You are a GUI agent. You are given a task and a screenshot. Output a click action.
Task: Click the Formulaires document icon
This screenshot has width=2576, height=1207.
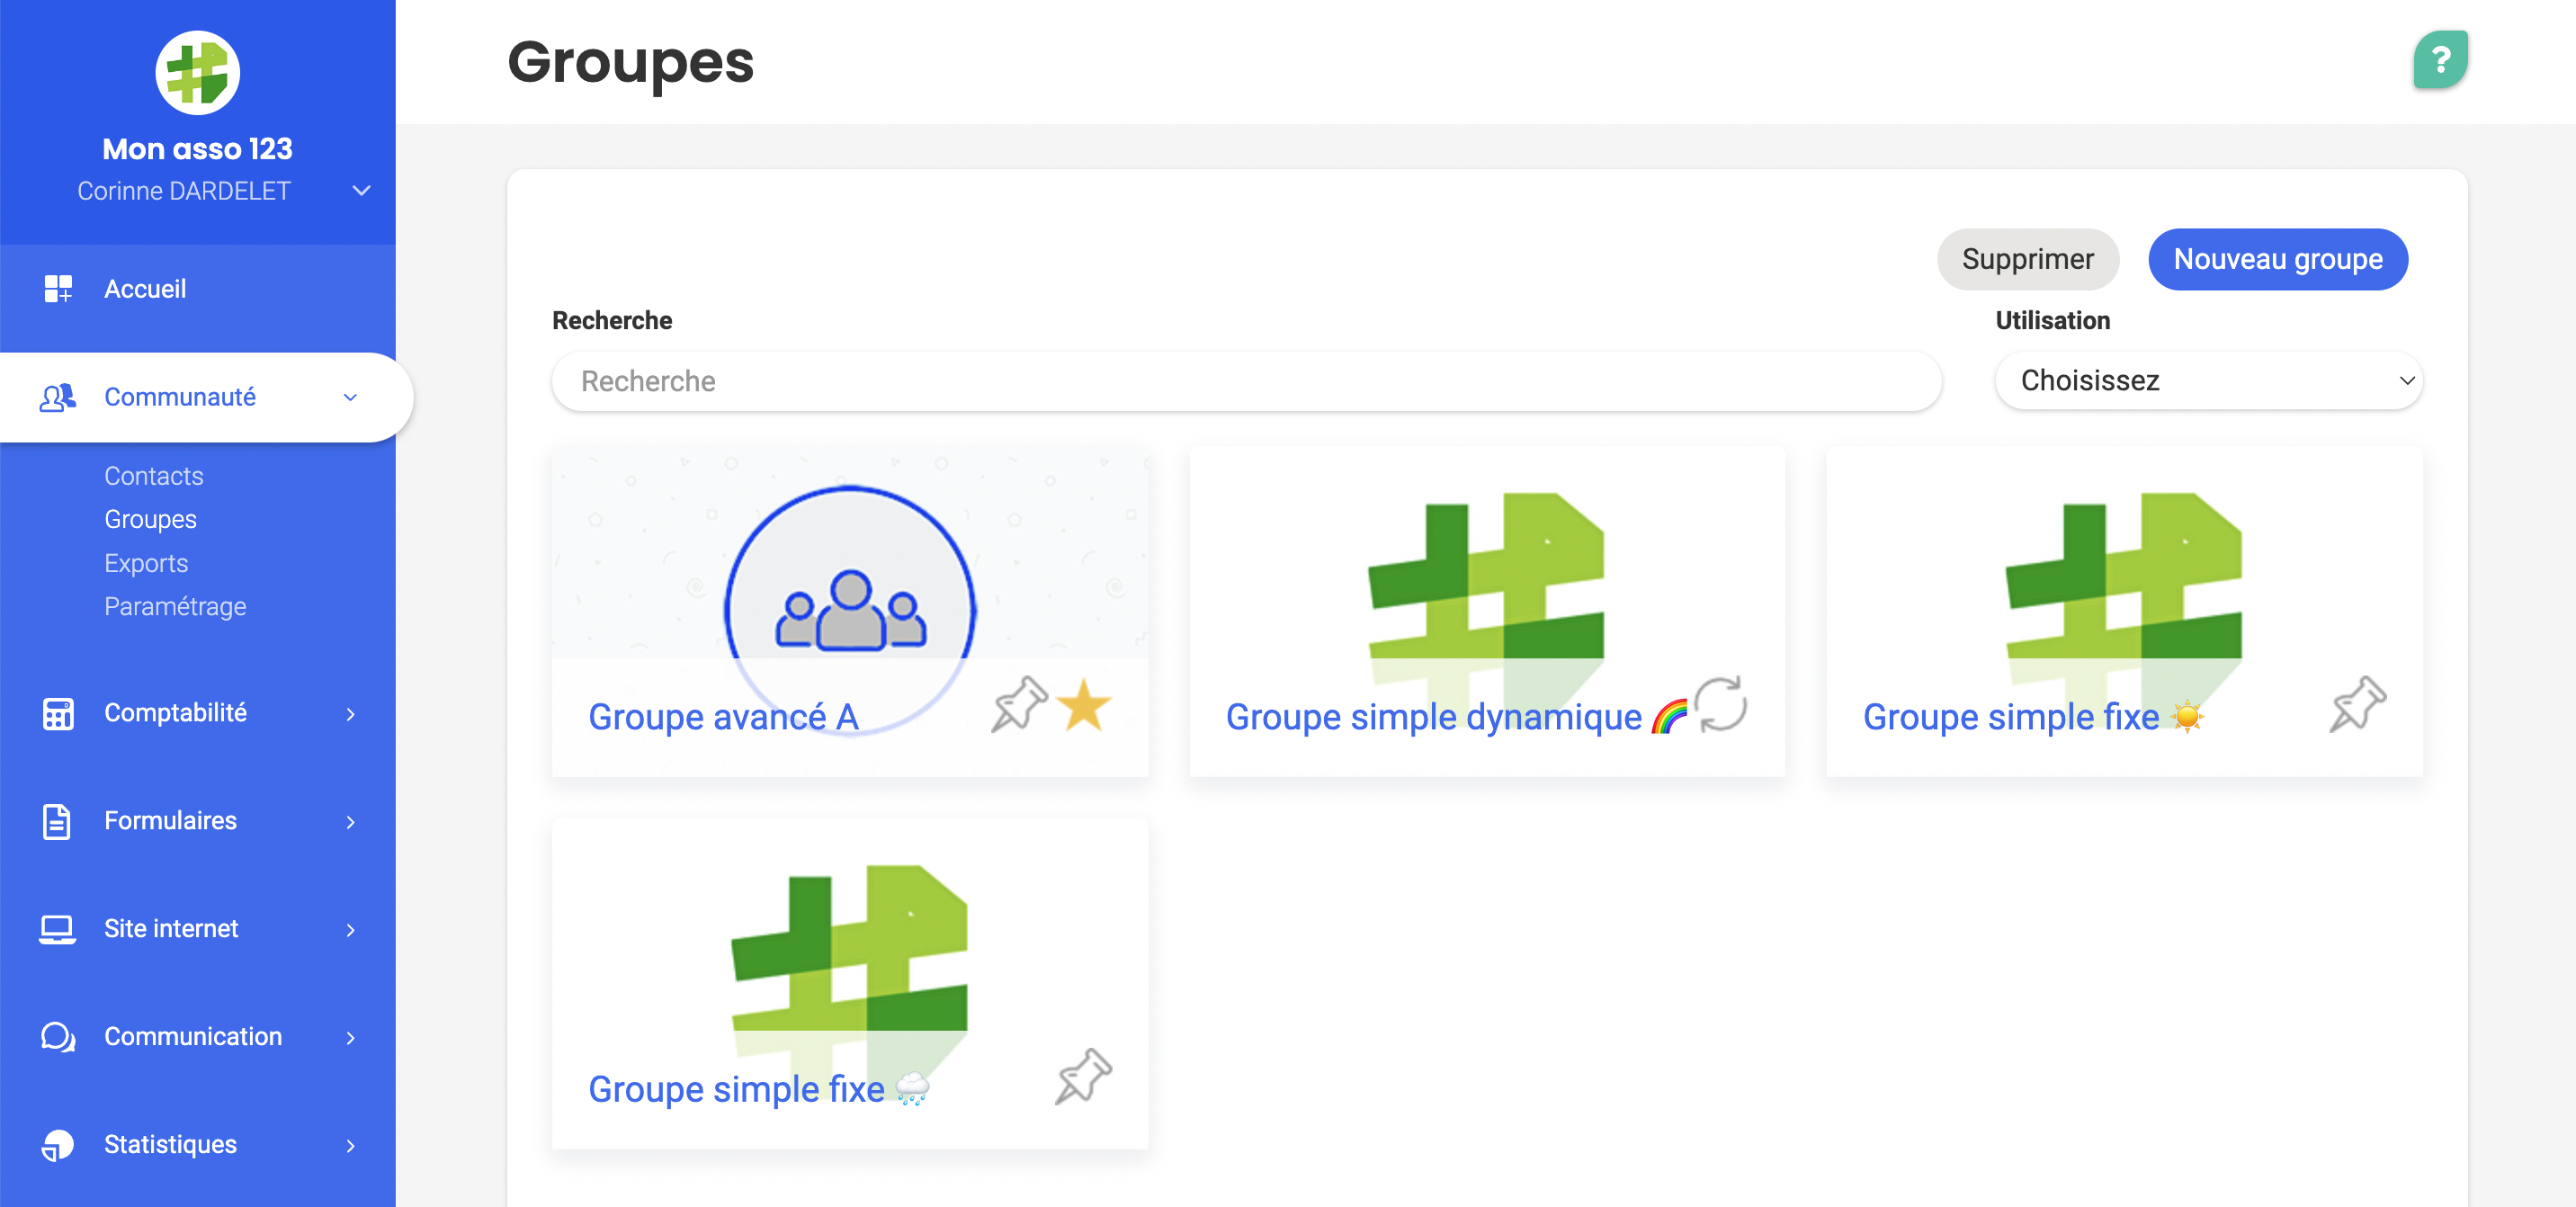click(57, 821)
